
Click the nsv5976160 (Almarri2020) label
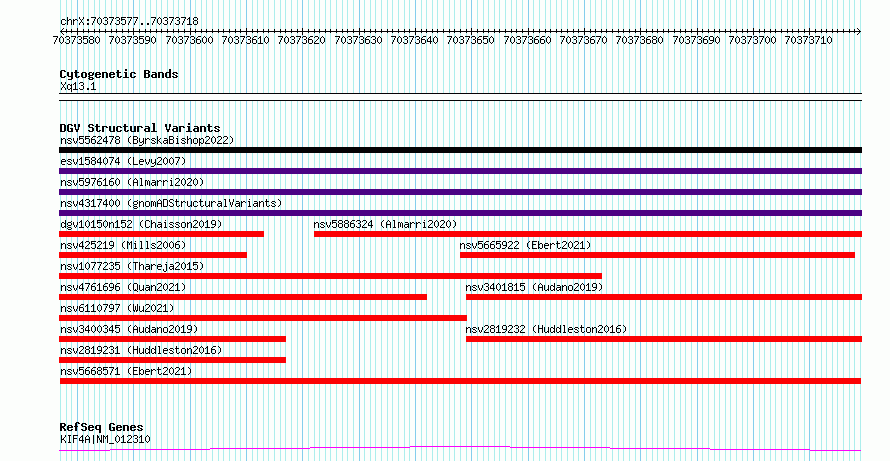[132, 182]
